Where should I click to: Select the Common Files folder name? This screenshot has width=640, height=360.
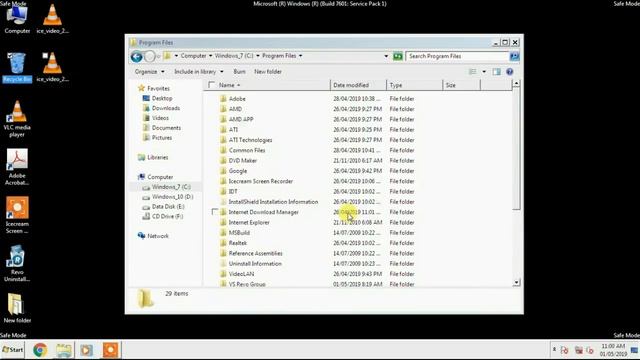(247, 150)
